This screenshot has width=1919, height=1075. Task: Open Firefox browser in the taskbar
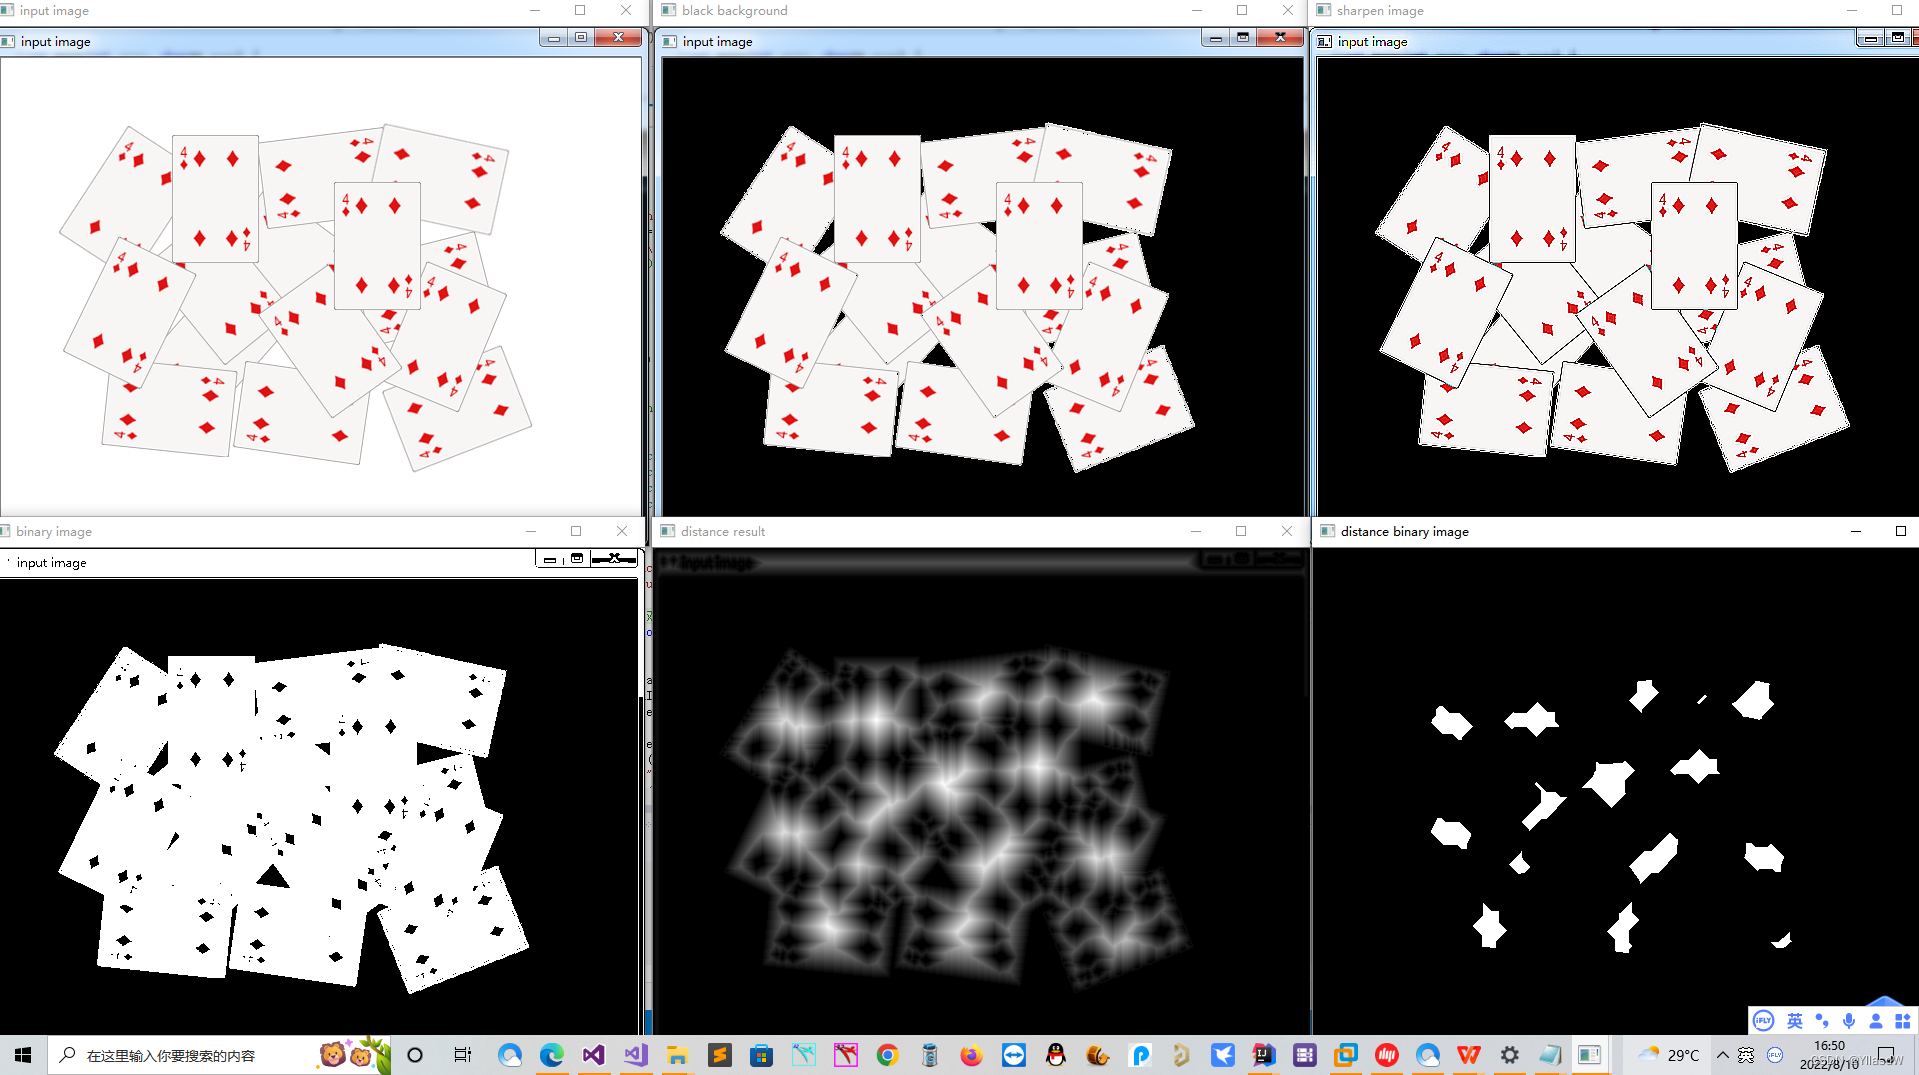[x=971, y=1055]
